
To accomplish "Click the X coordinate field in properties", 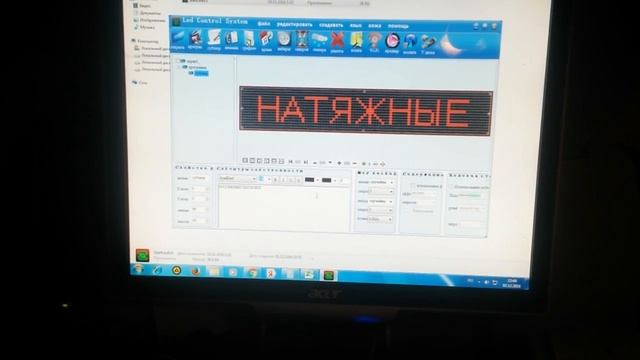I will pyautogui.click(x=200, y=189).
